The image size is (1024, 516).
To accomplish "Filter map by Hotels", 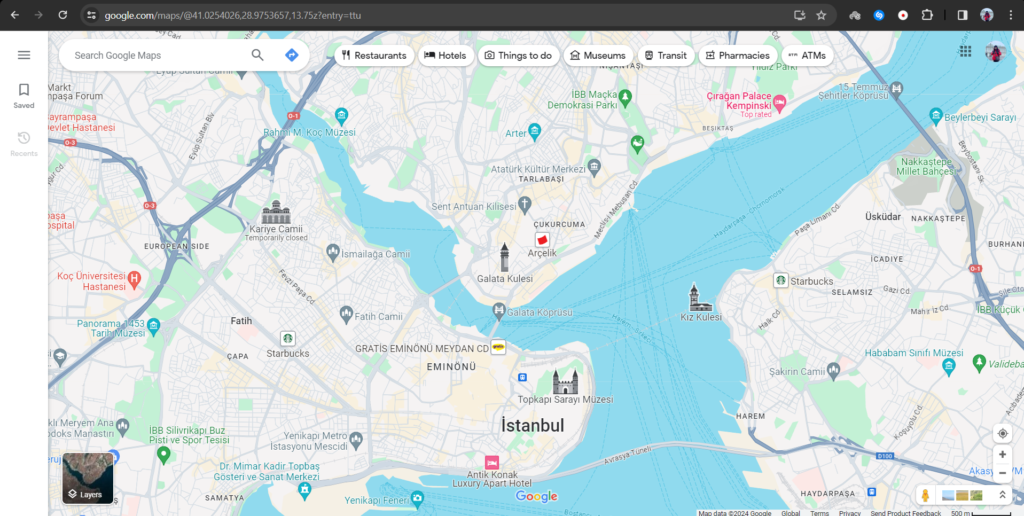I will (x=446, y=56).
